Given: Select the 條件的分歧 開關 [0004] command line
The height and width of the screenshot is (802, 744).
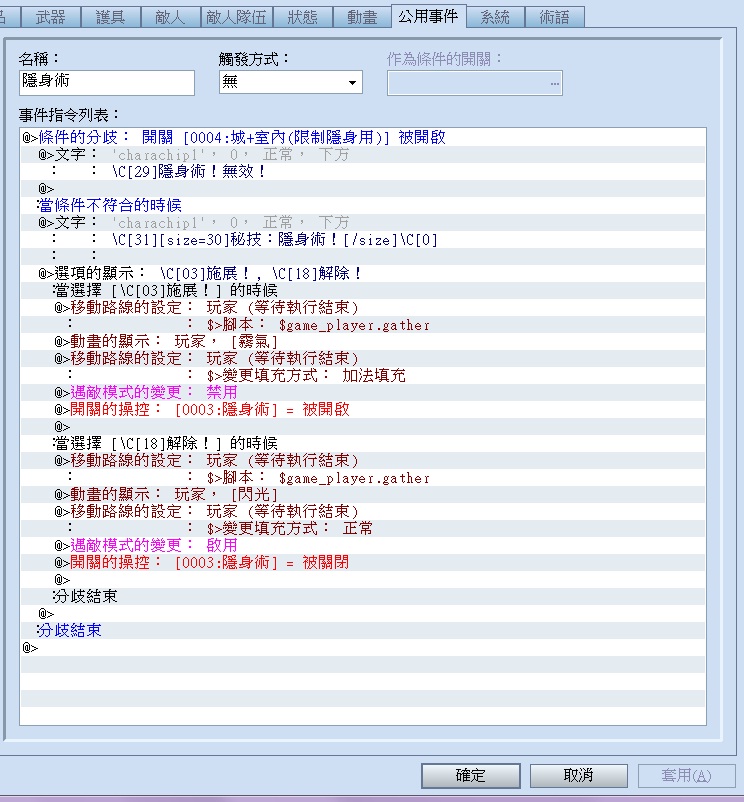Looking at the screenshot, I should [x=363, y=137].
